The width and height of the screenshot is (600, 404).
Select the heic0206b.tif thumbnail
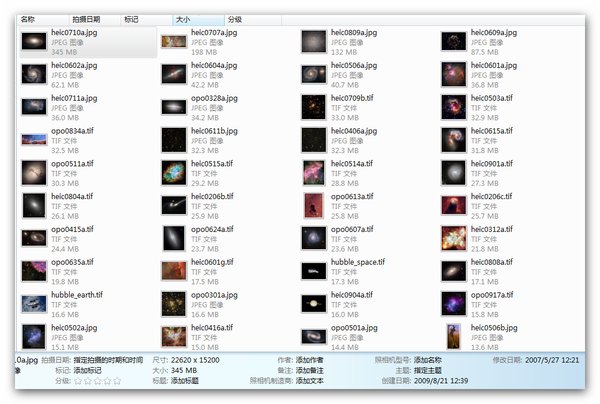pyautogui.click(x=174, y=205)
